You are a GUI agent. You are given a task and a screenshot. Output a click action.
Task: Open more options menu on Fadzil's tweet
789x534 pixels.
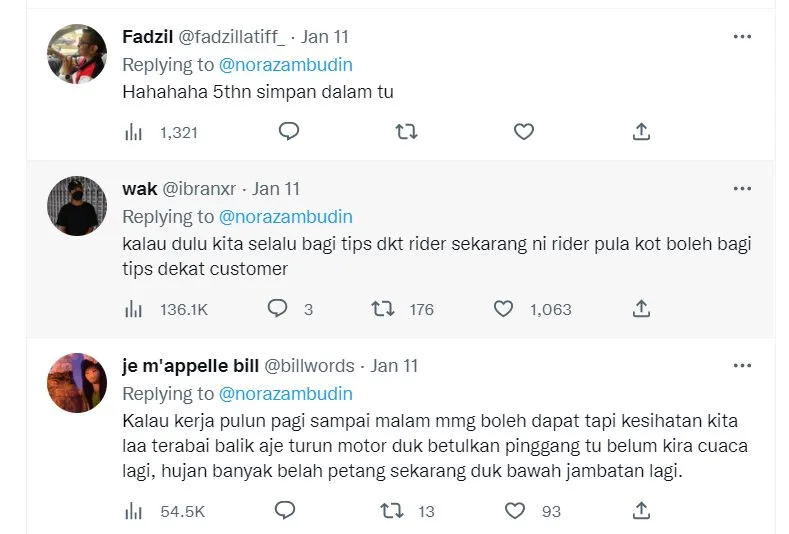(742, 37)
